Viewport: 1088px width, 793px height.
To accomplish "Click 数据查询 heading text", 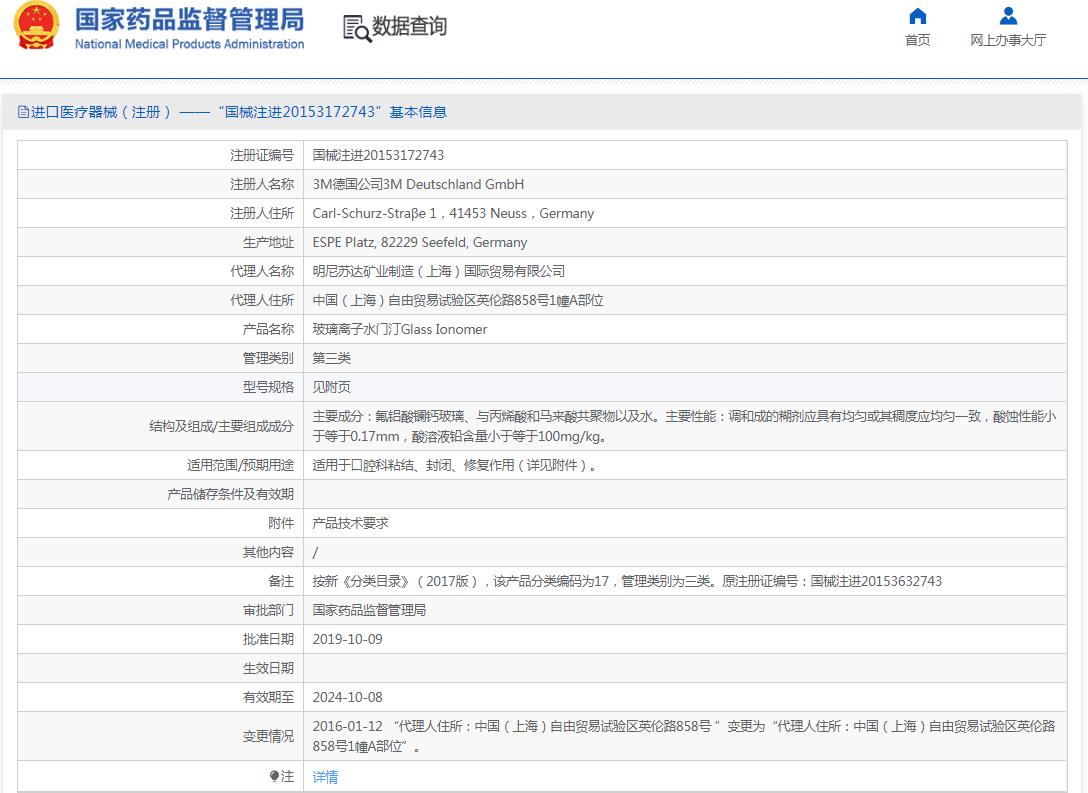I will 409,26.
